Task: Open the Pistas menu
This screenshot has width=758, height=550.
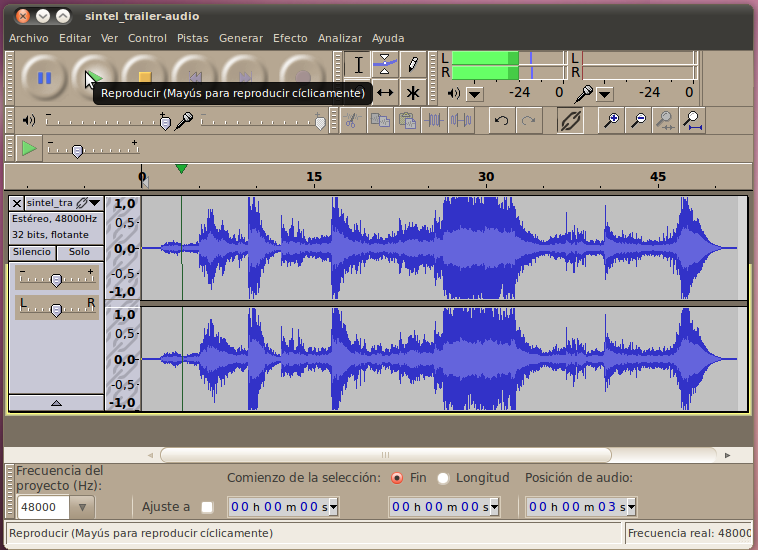Action: [x=192, y=38]
